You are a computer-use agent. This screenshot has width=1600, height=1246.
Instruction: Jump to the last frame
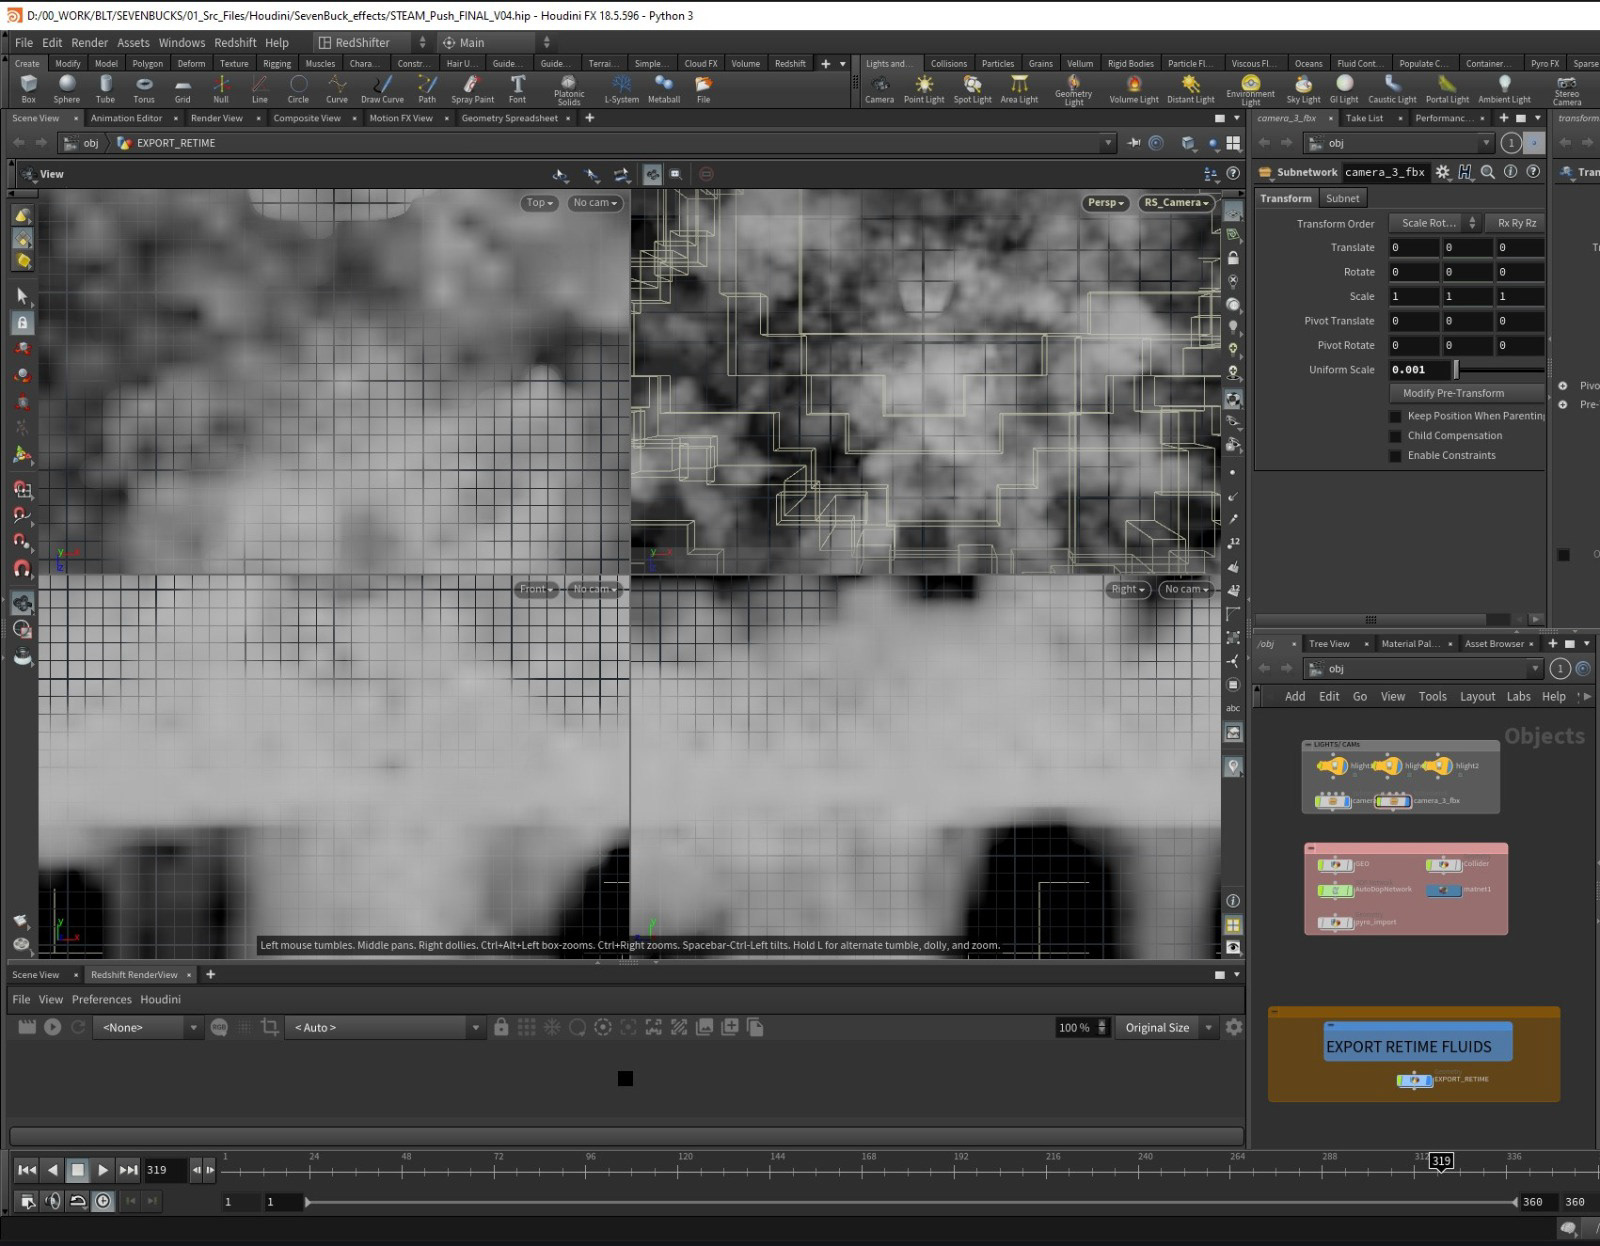(128, 1170)
